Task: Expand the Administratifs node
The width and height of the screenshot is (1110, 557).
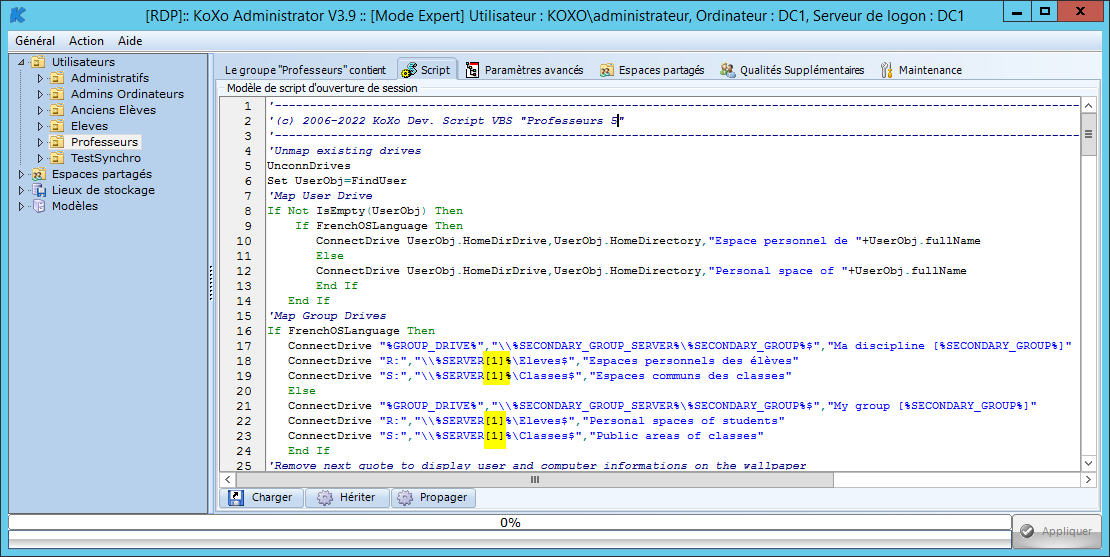Action: 40,78
